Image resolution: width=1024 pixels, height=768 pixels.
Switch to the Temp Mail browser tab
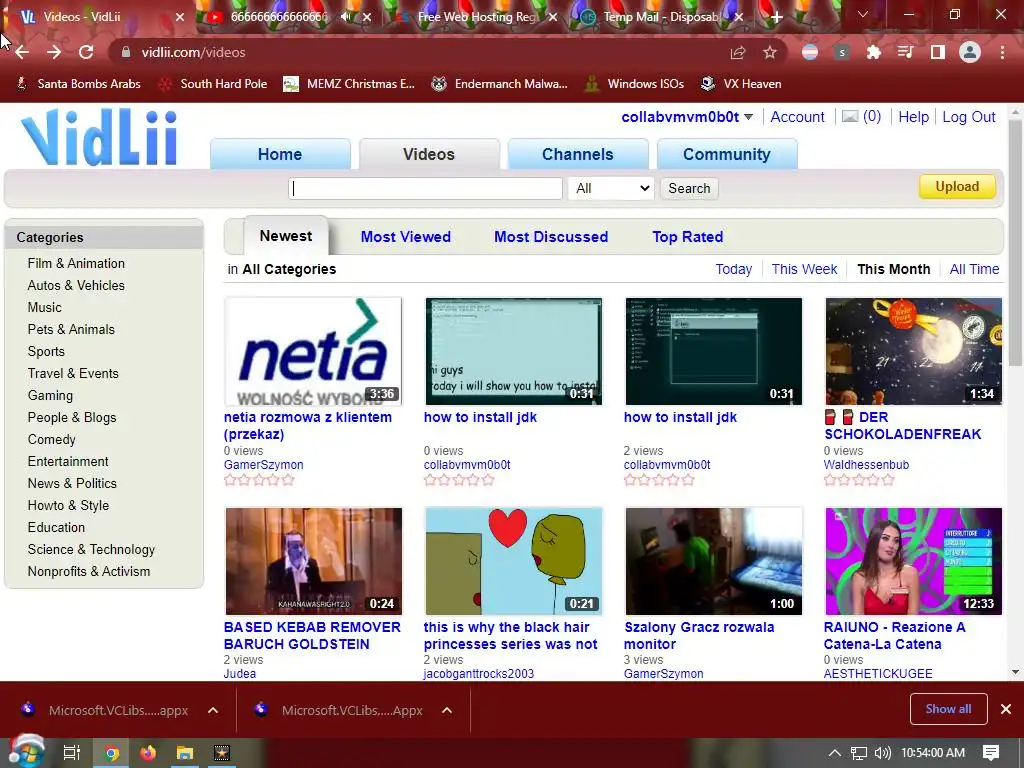coord(660,17)
